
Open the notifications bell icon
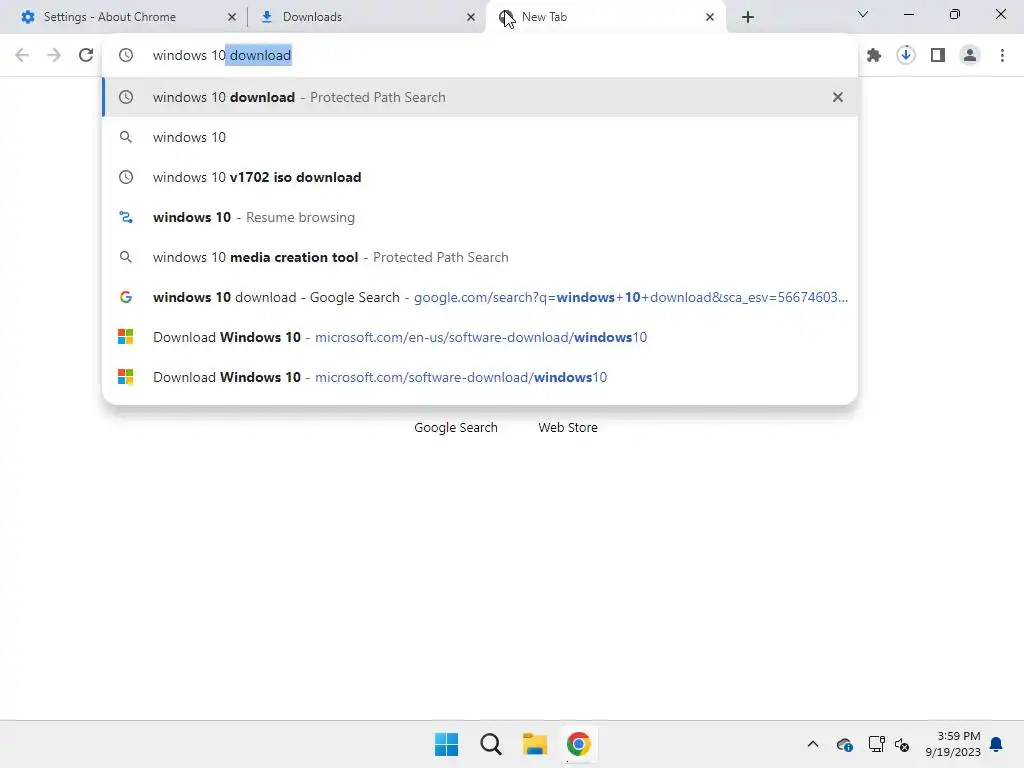(x=996, y=744)
